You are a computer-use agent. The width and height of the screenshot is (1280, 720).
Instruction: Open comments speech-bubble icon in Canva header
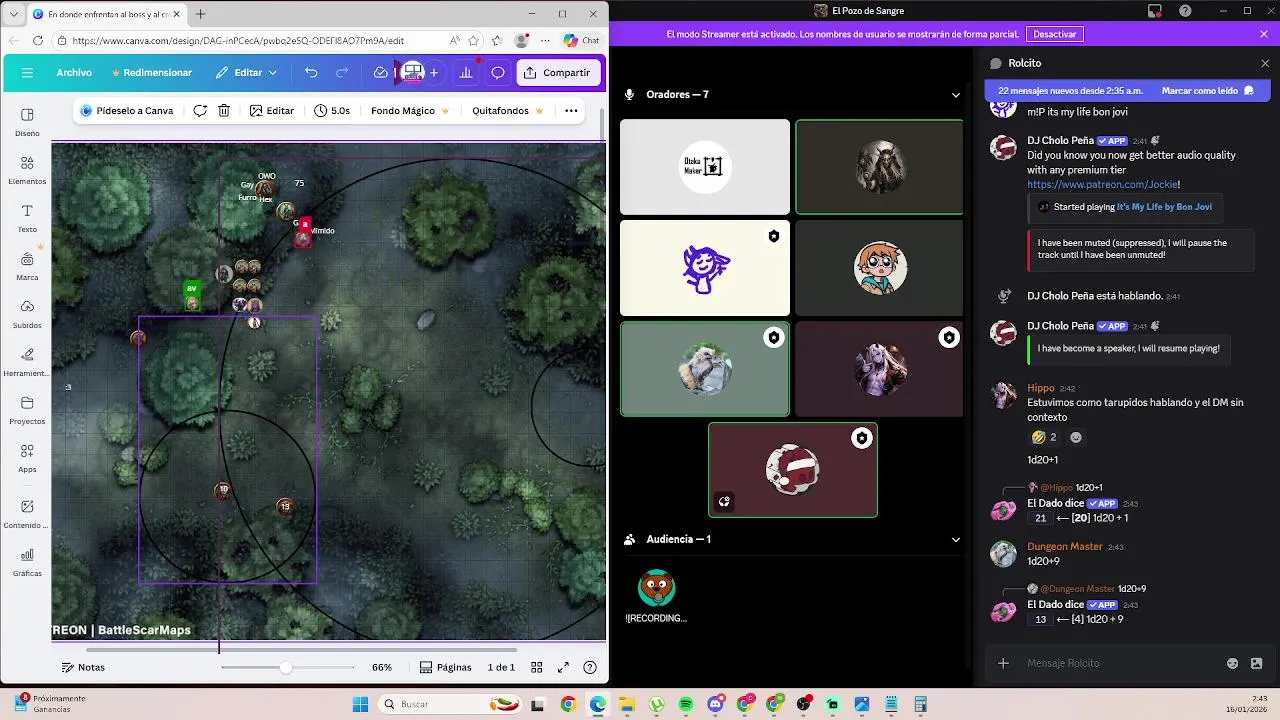tap(498, 73)
